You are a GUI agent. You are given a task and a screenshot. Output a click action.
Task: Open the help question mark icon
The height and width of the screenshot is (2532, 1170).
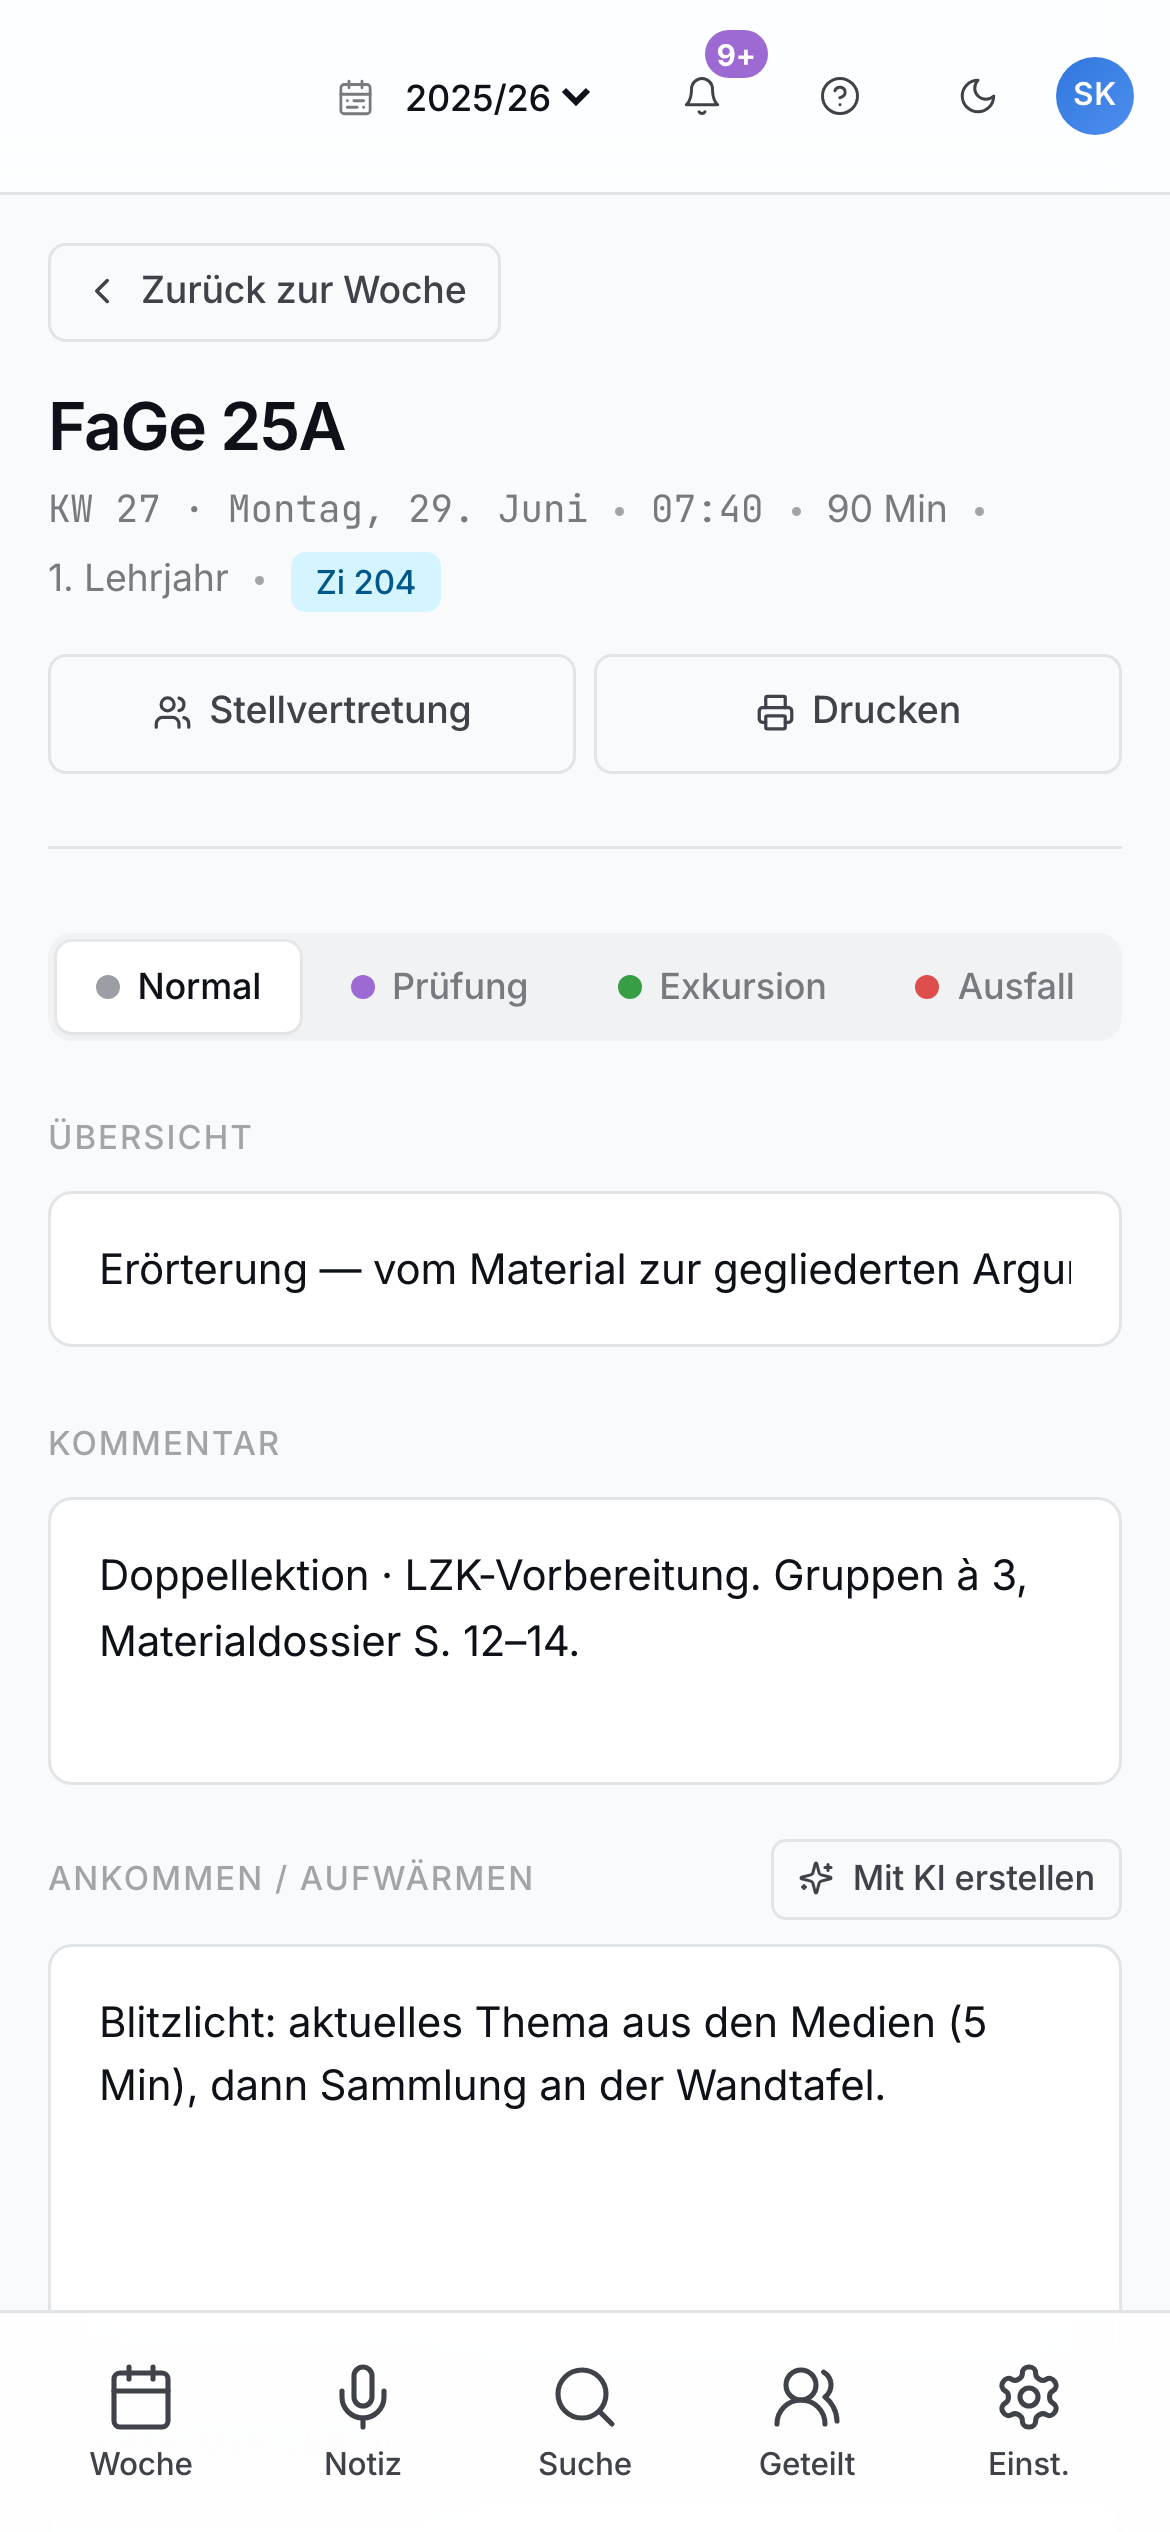point(840,96)
